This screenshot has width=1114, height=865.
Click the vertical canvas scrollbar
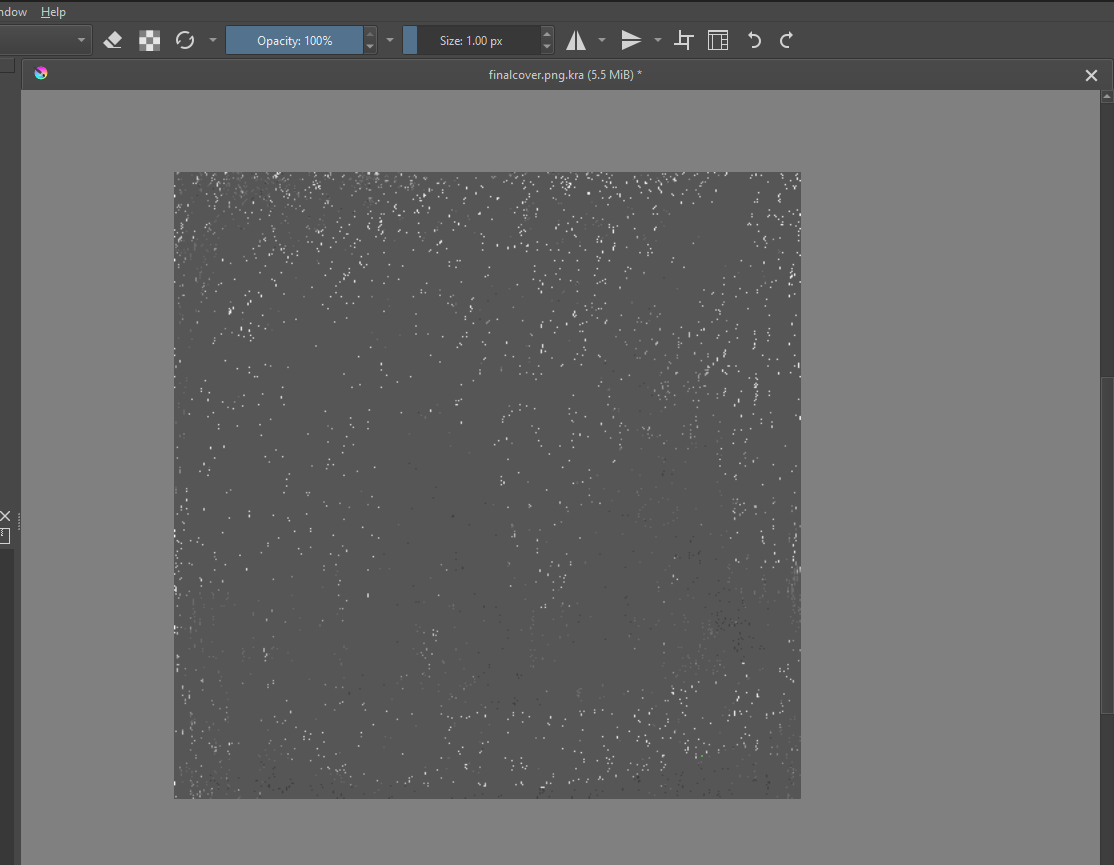click(x=1107, y=545)
